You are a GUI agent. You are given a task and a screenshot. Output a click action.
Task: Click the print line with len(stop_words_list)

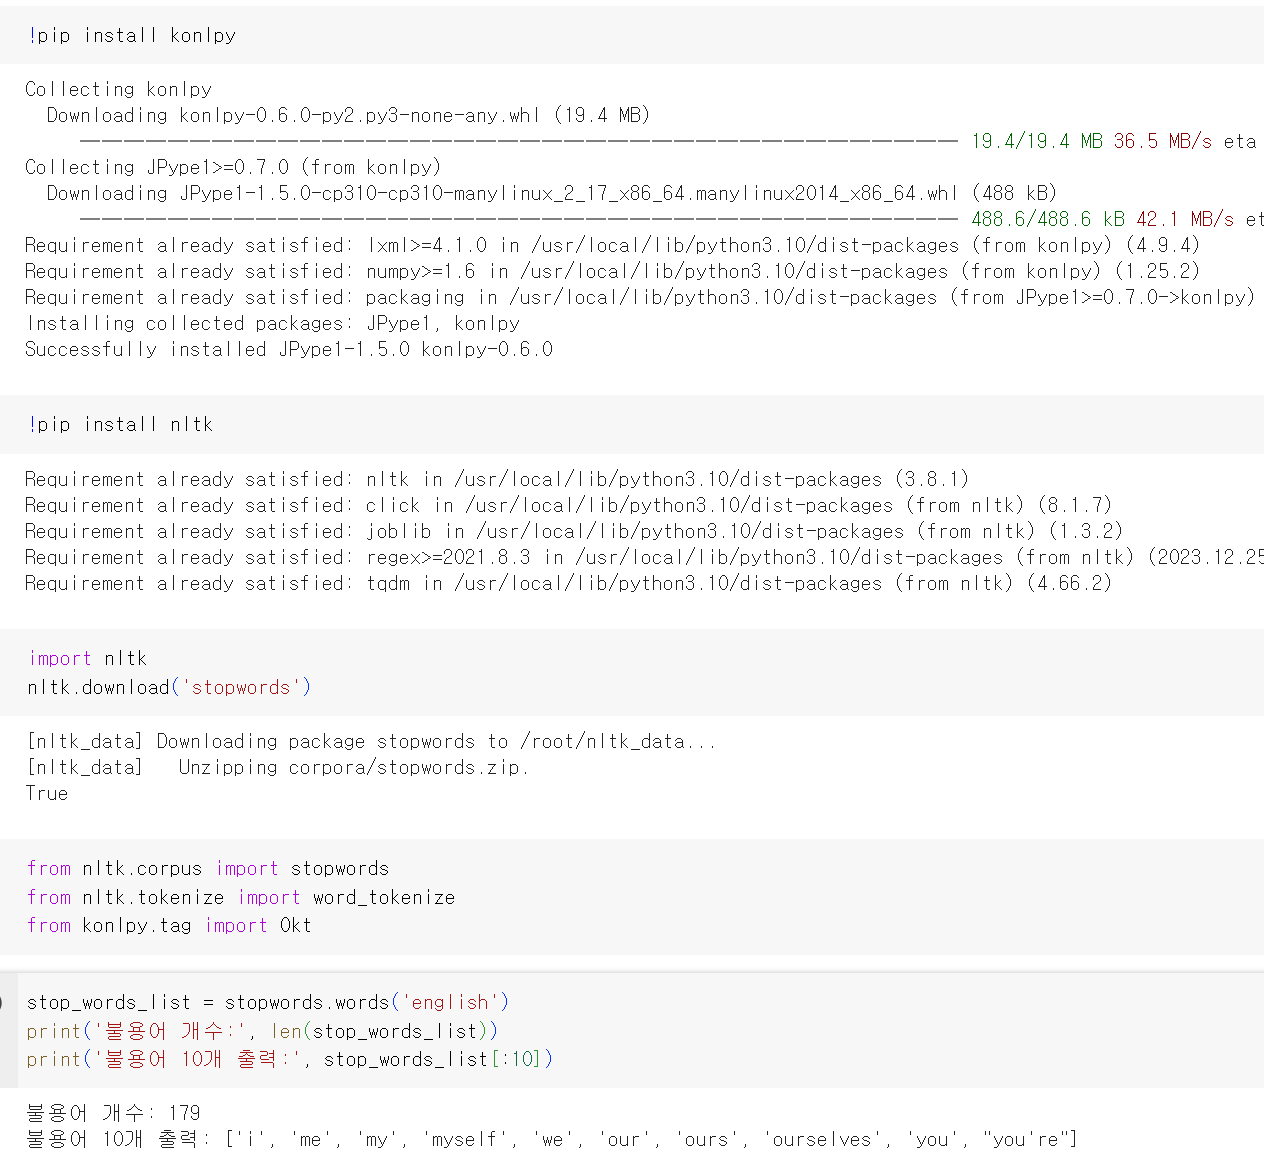click(262, 1031)
